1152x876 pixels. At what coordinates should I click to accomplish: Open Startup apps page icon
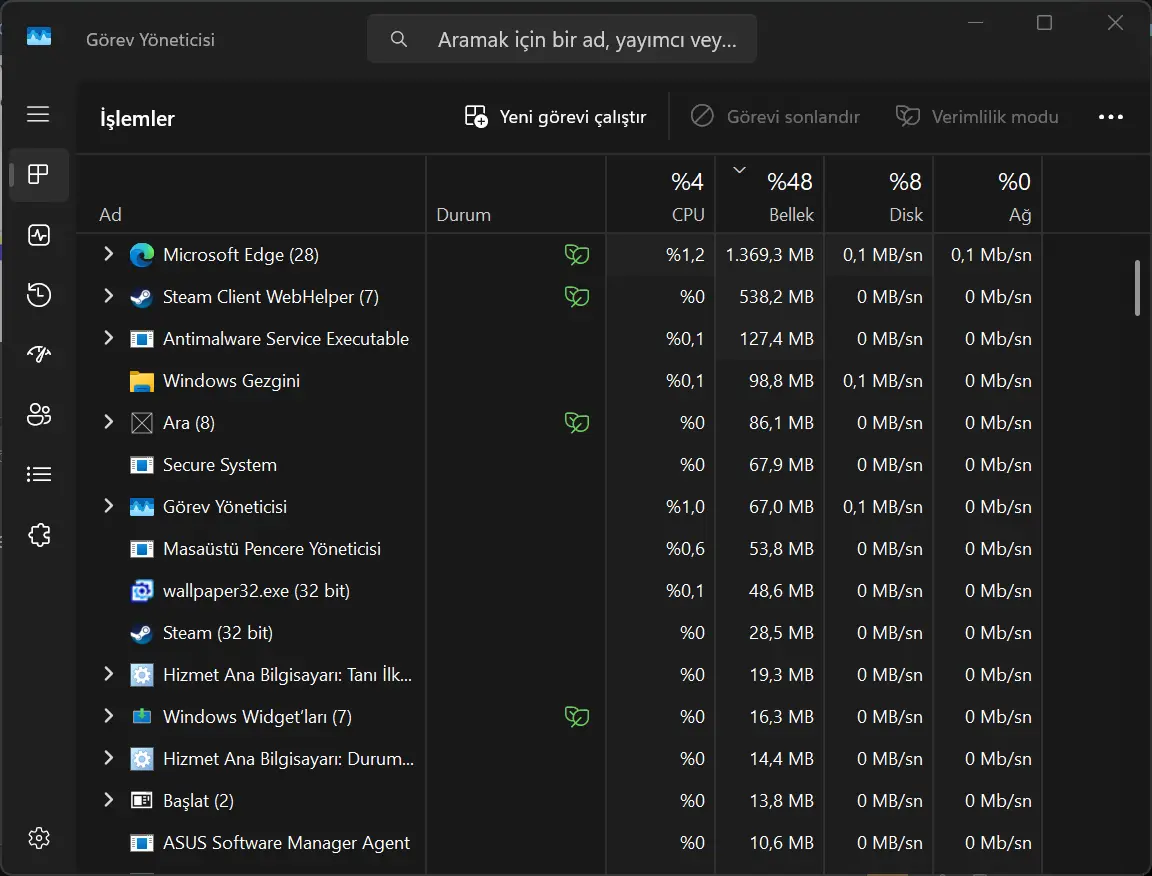pos(39,354)
